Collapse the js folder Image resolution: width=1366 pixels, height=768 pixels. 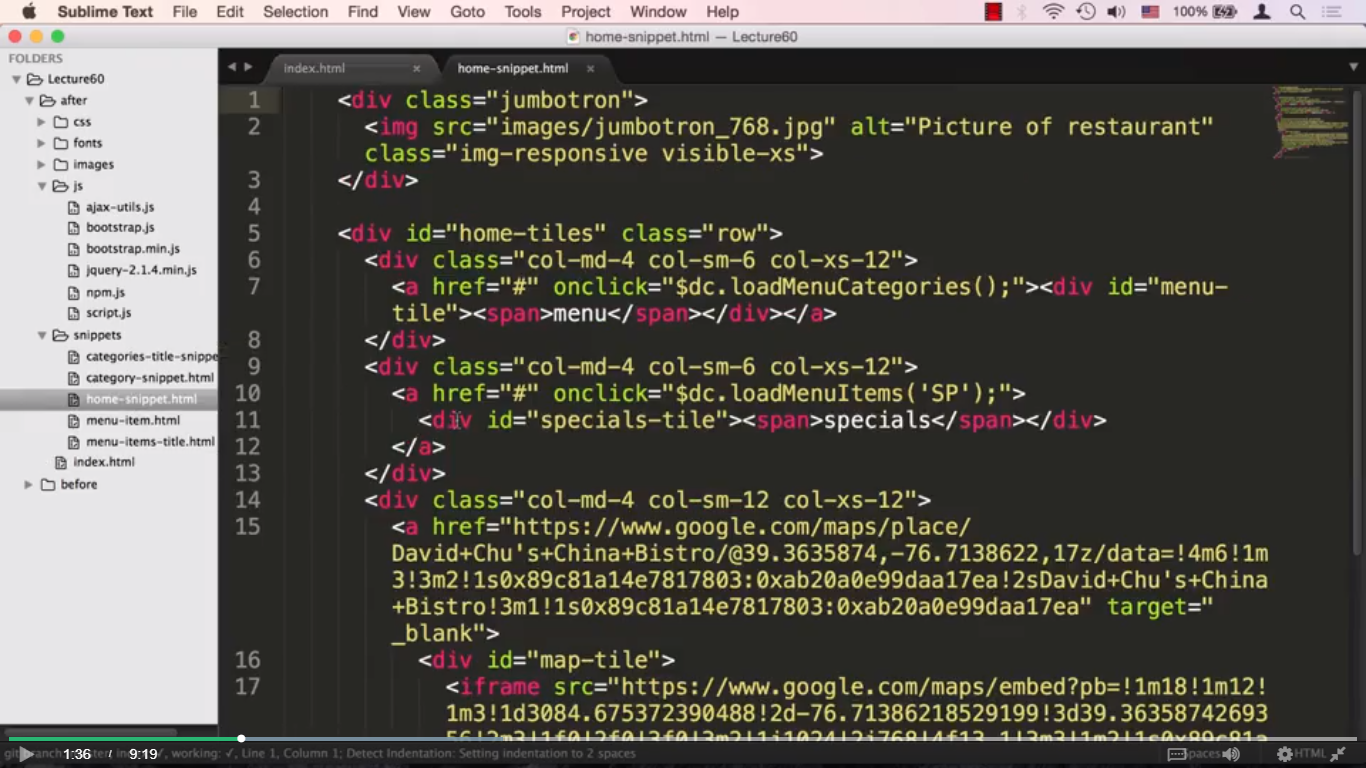[x=42, y=186]
